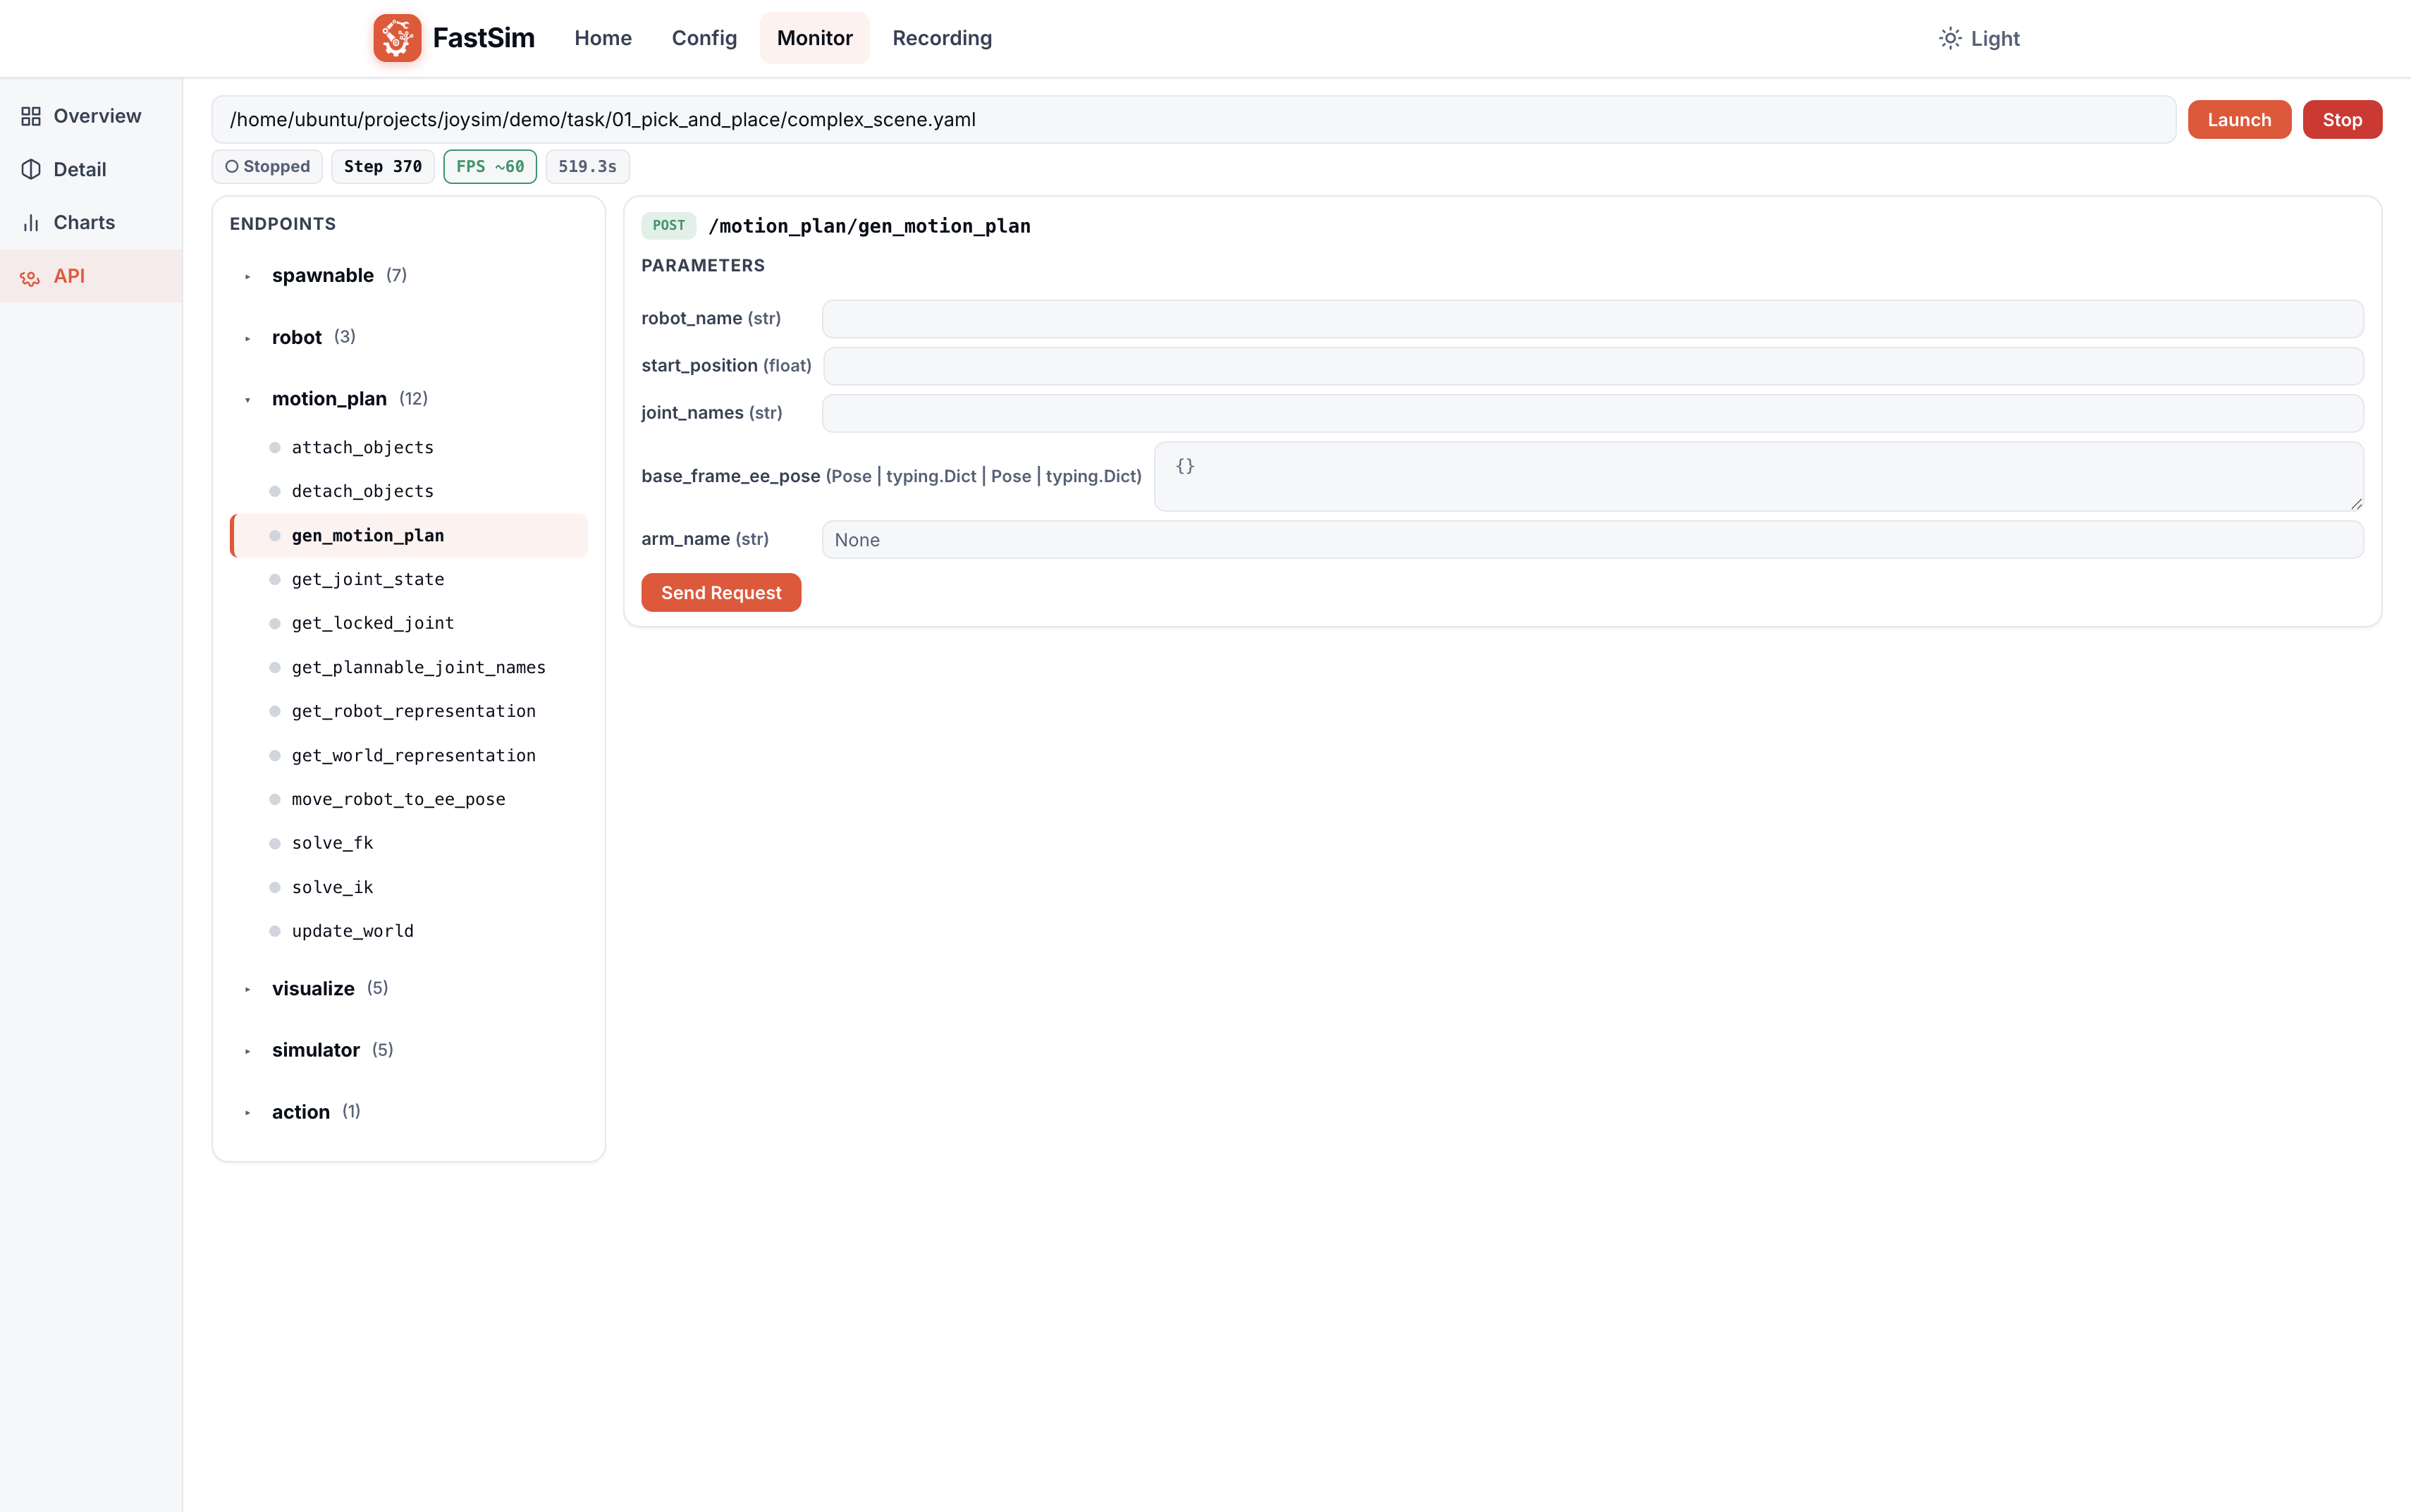Viewport: 2411px width, 1512px height.
Task: Click the arm_name input field
Action: pos(1592,539)
